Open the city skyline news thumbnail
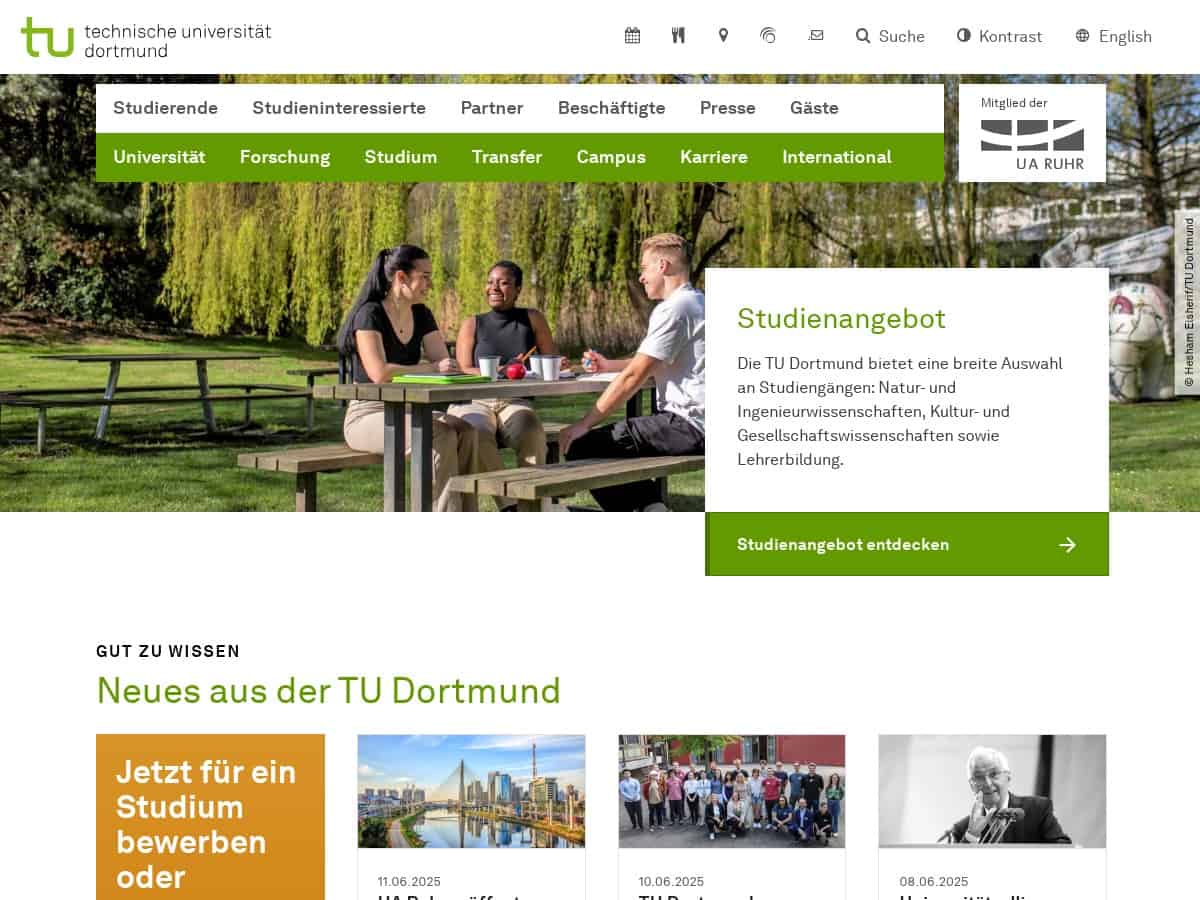 [471, 791]
